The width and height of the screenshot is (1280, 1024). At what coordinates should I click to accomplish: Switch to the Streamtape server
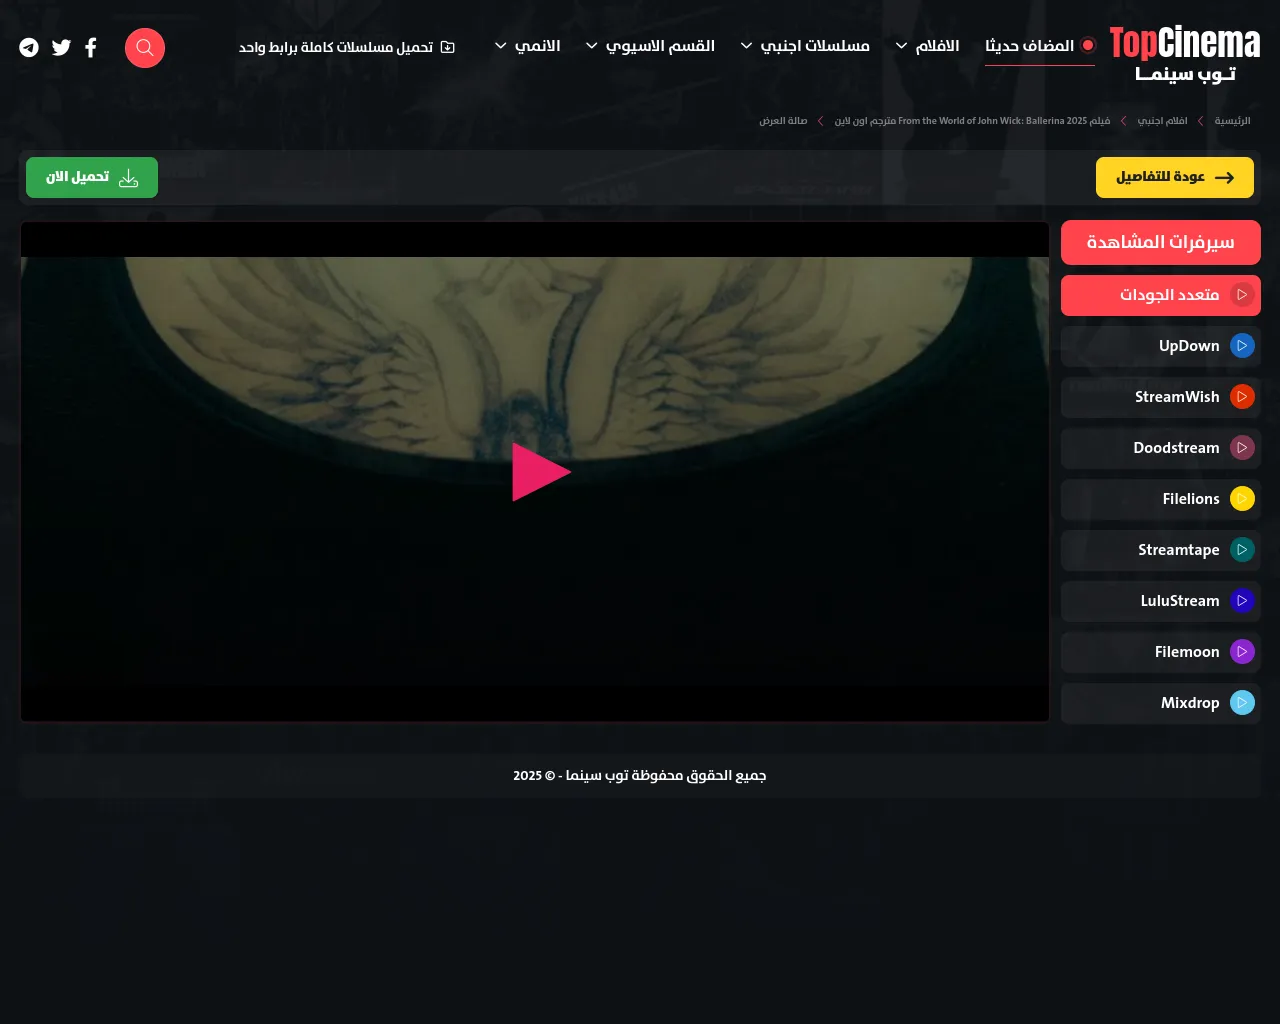[x=1161, y=550]
